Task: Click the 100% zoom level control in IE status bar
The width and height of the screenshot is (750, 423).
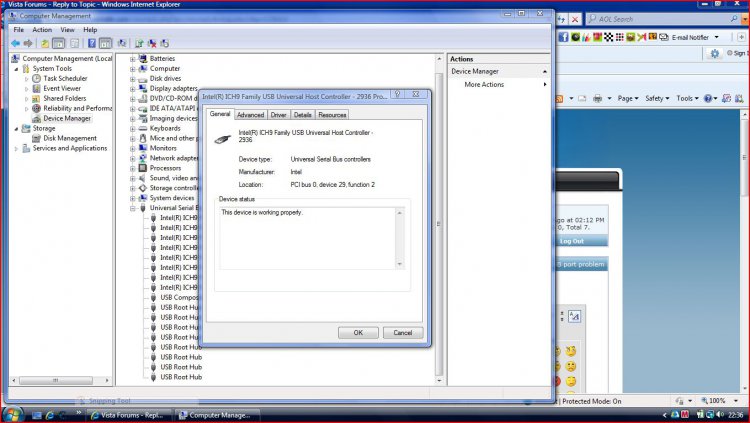Action: point(719,401)
